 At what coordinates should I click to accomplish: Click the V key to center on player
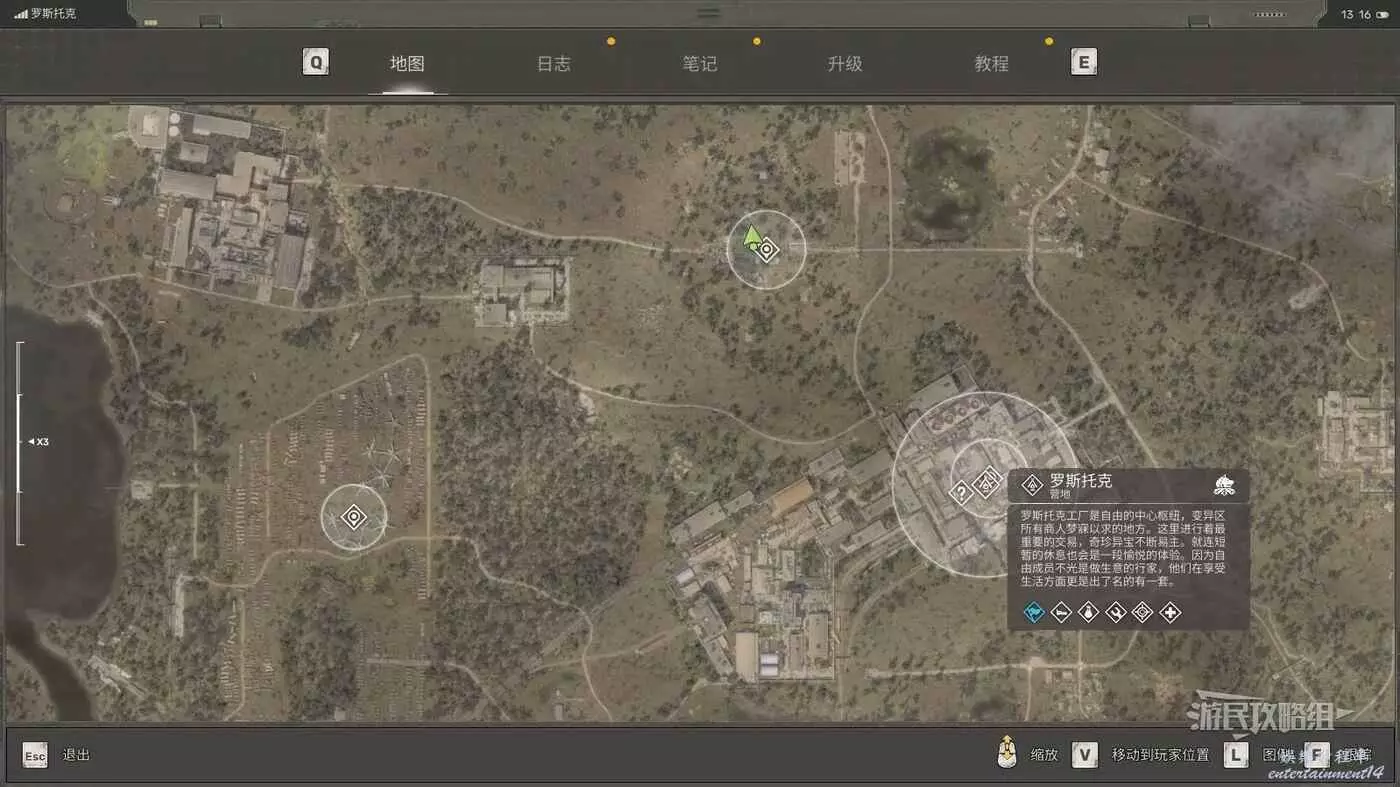tap(1085, 755)
